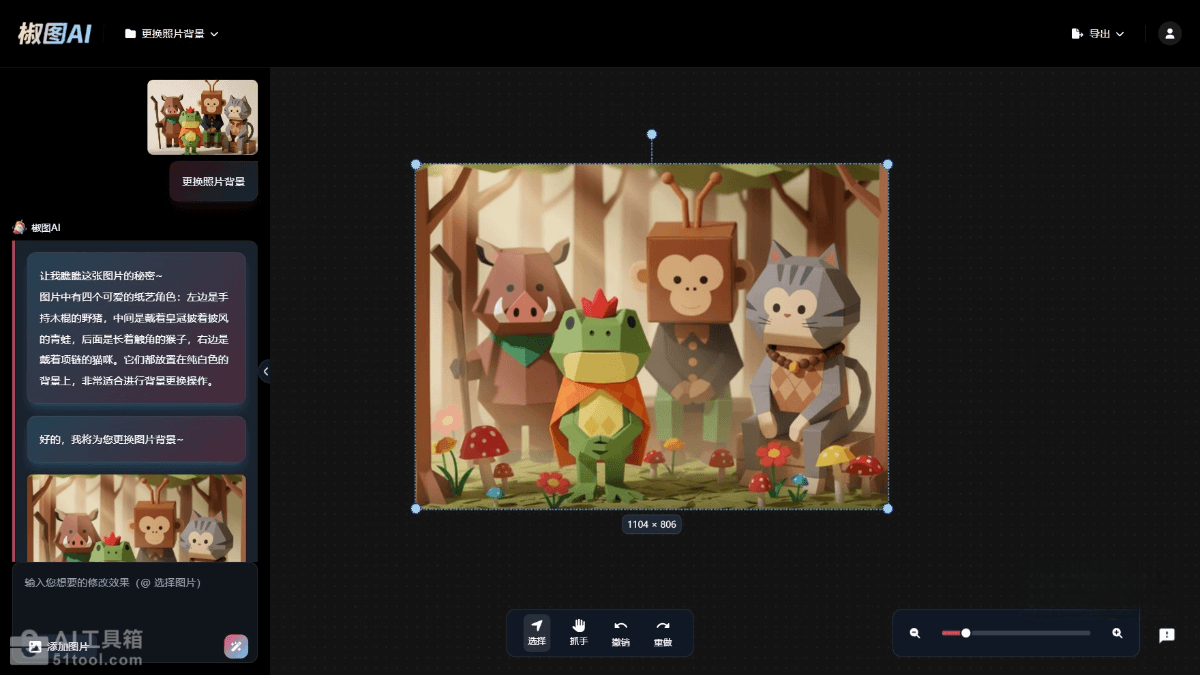Zoom in with the plus magnifier
Viewport: 1200px width, 675px height.
tap(1117, 633)
